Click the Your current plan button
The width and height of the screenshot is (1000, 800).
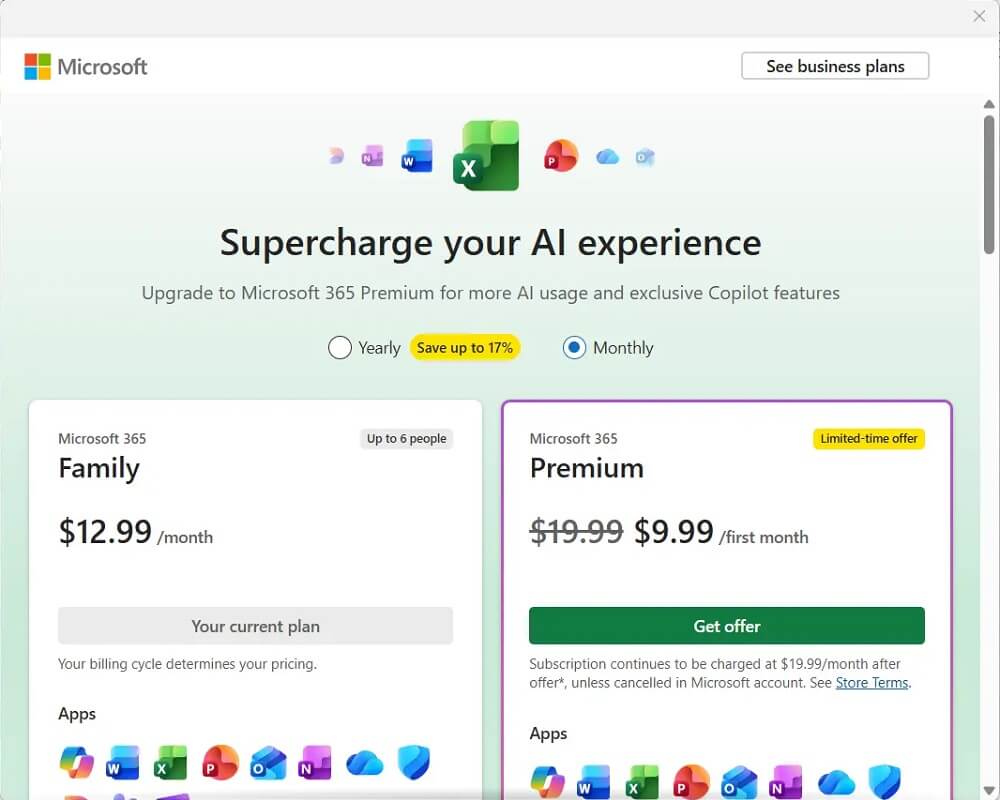(255, 626)
